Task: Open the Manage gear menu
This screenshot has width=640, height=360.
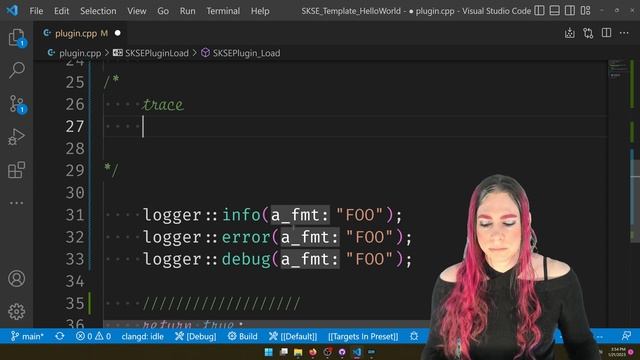Action: [16, 312]
